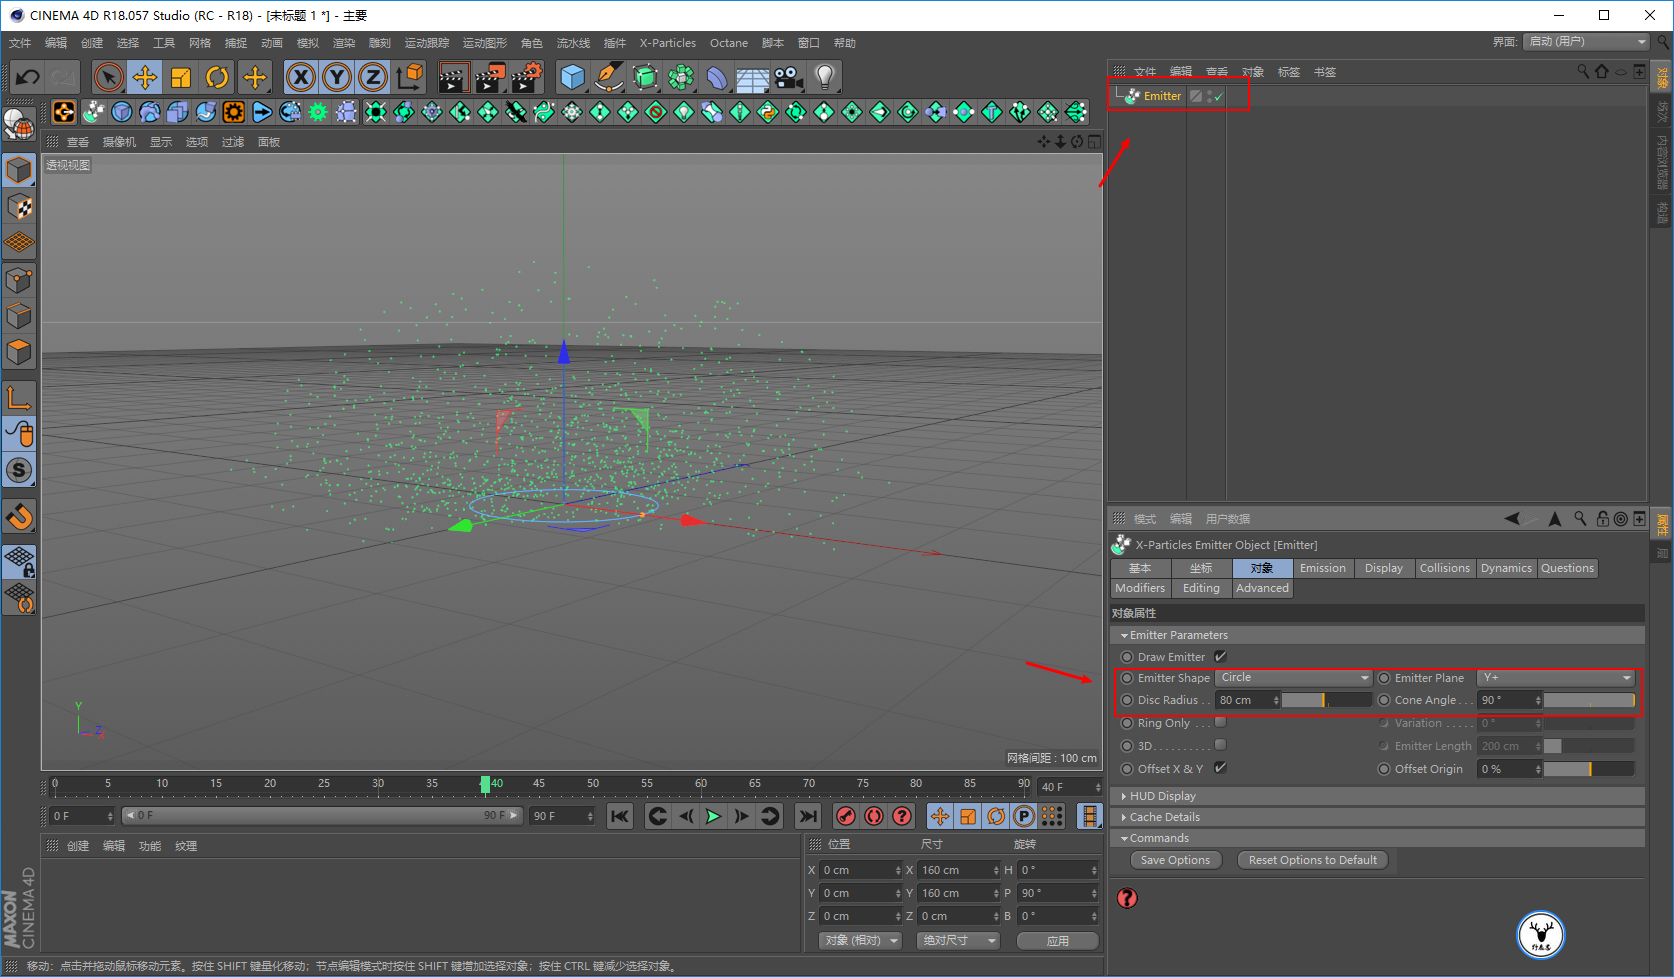Viewport: 1674px width, 977px height.
Task: Toggle X axis lock
Action: tap(301, 77)
